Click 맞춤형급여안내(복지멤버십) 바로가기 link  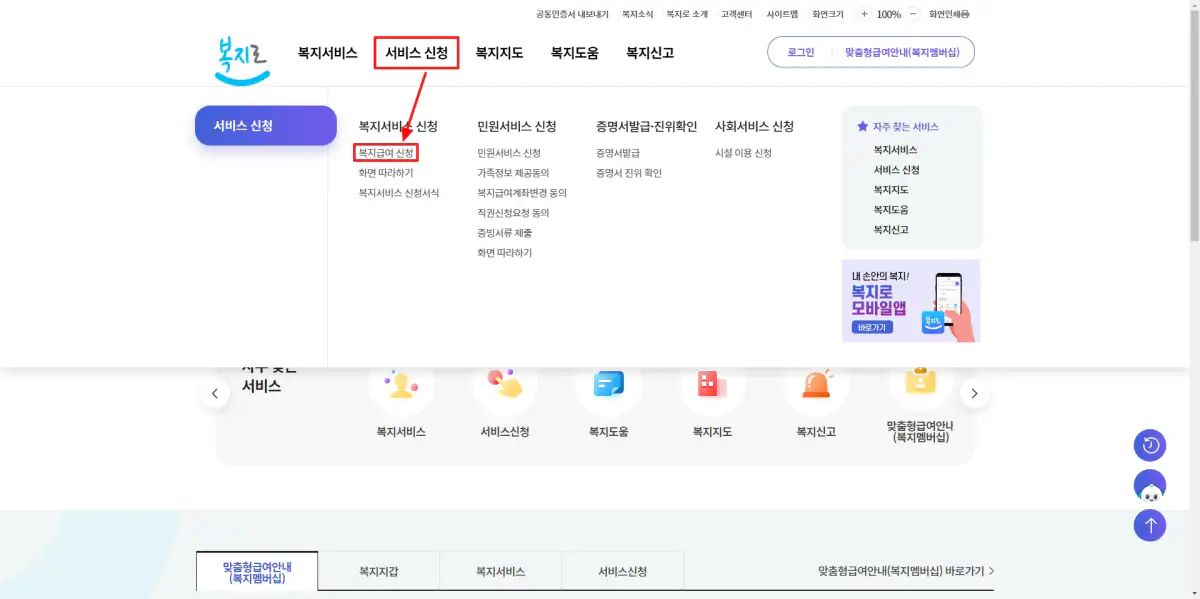(906, 571)
